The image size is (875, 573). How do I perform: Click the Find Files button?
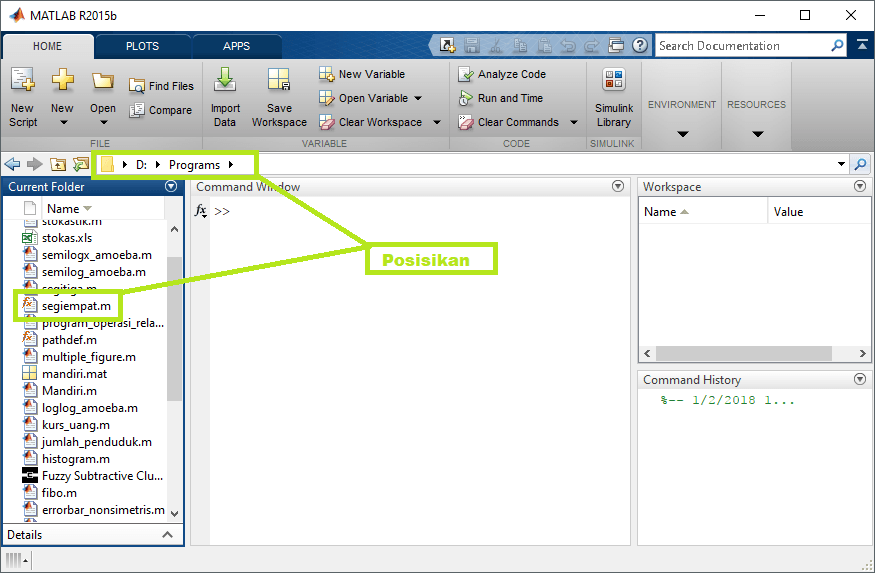pyautogui.click(x=161, y=86)
